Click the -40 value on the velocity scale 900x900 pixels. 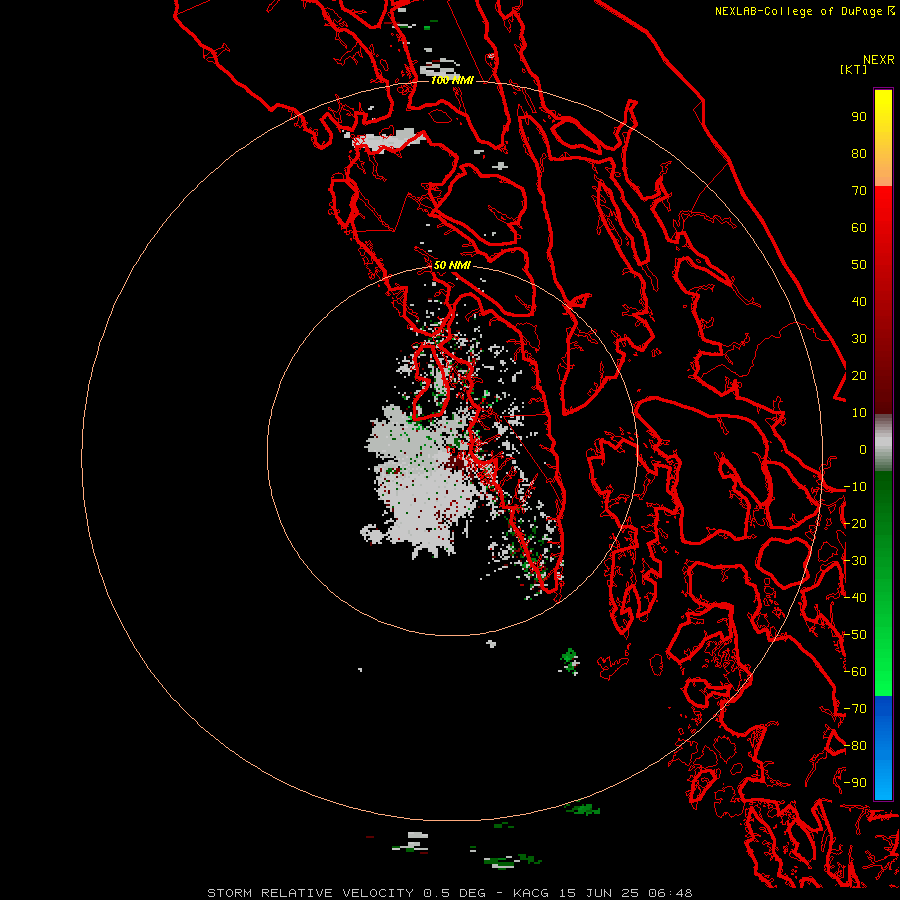tap(855, 598)
